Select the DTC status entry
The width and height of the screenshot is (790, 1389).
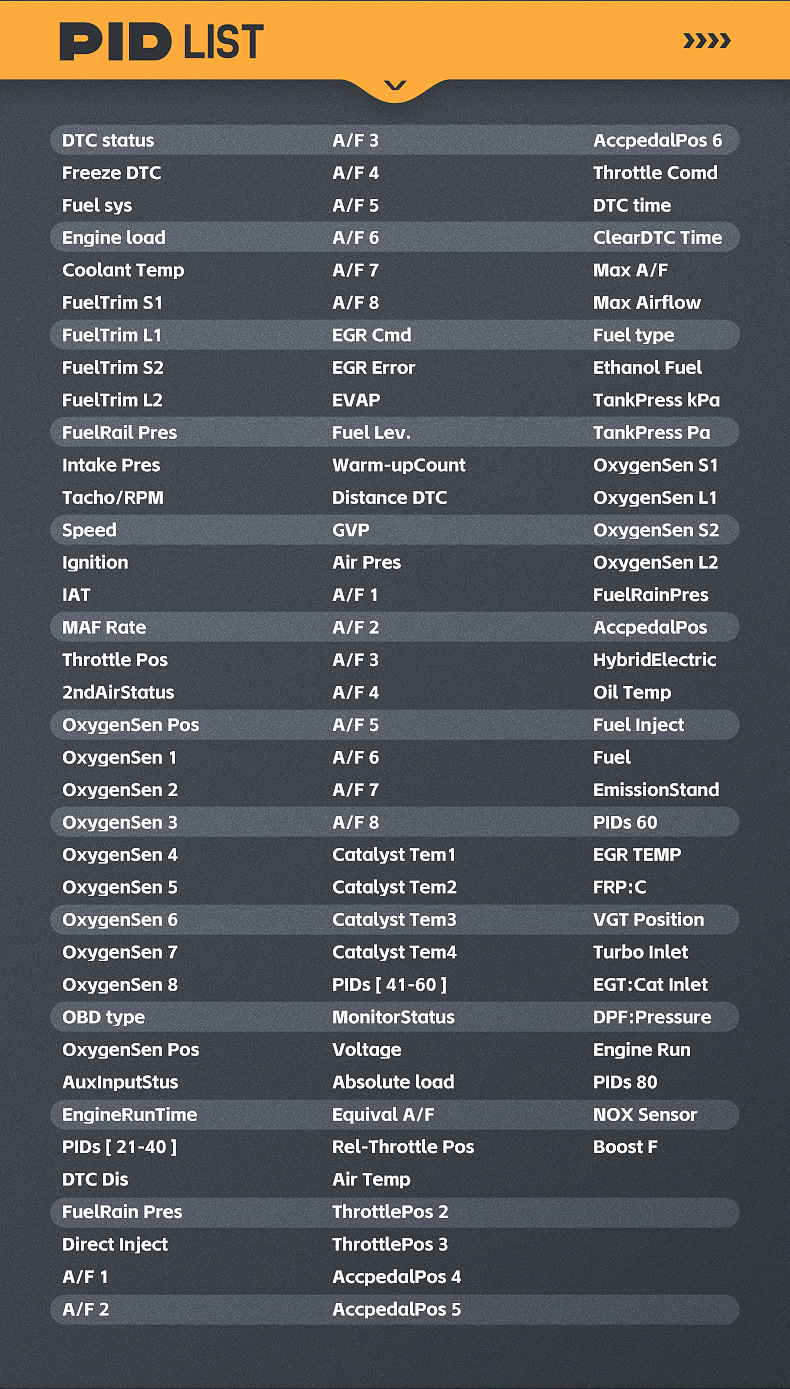point(108,141)
